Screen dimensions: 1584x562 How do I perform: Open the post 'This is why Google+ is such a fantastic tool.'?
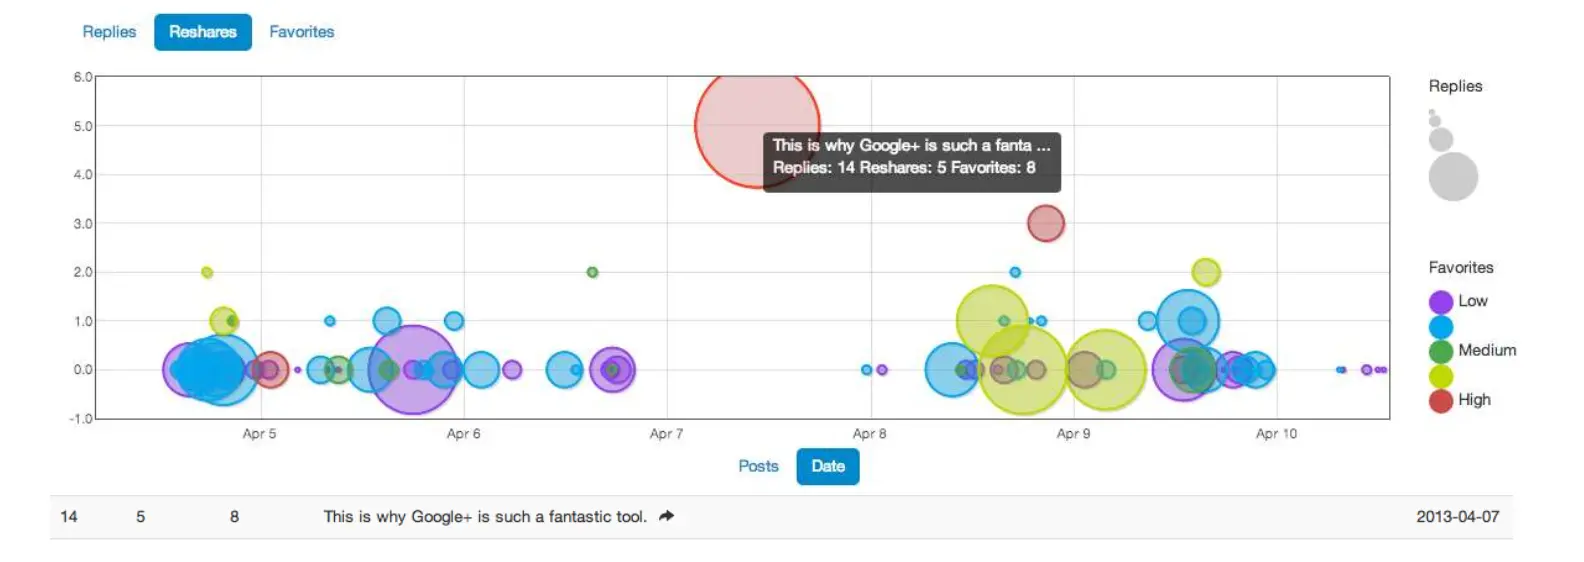[x=484, y=517]
